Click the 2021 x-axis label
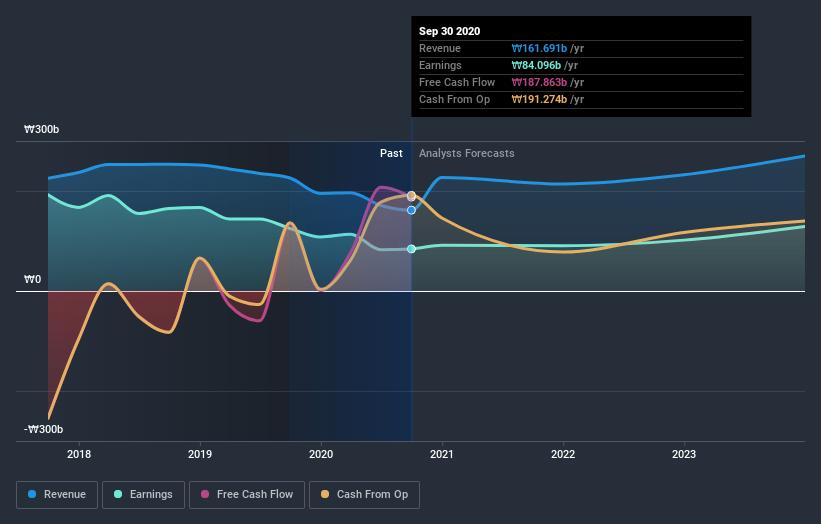The width and height of the screenshot is (821, 524). click(x=442, y=454)
